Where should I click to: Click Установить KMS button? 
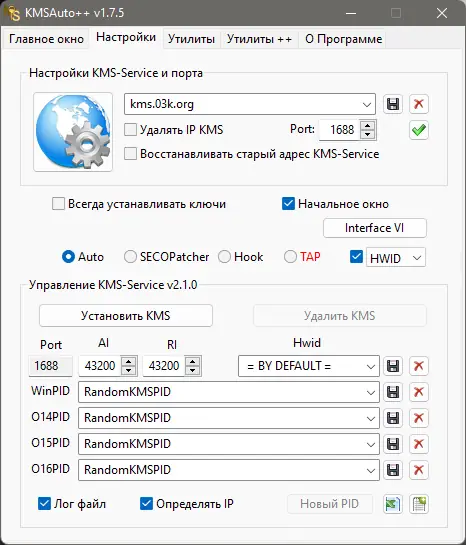pos(126,316)
